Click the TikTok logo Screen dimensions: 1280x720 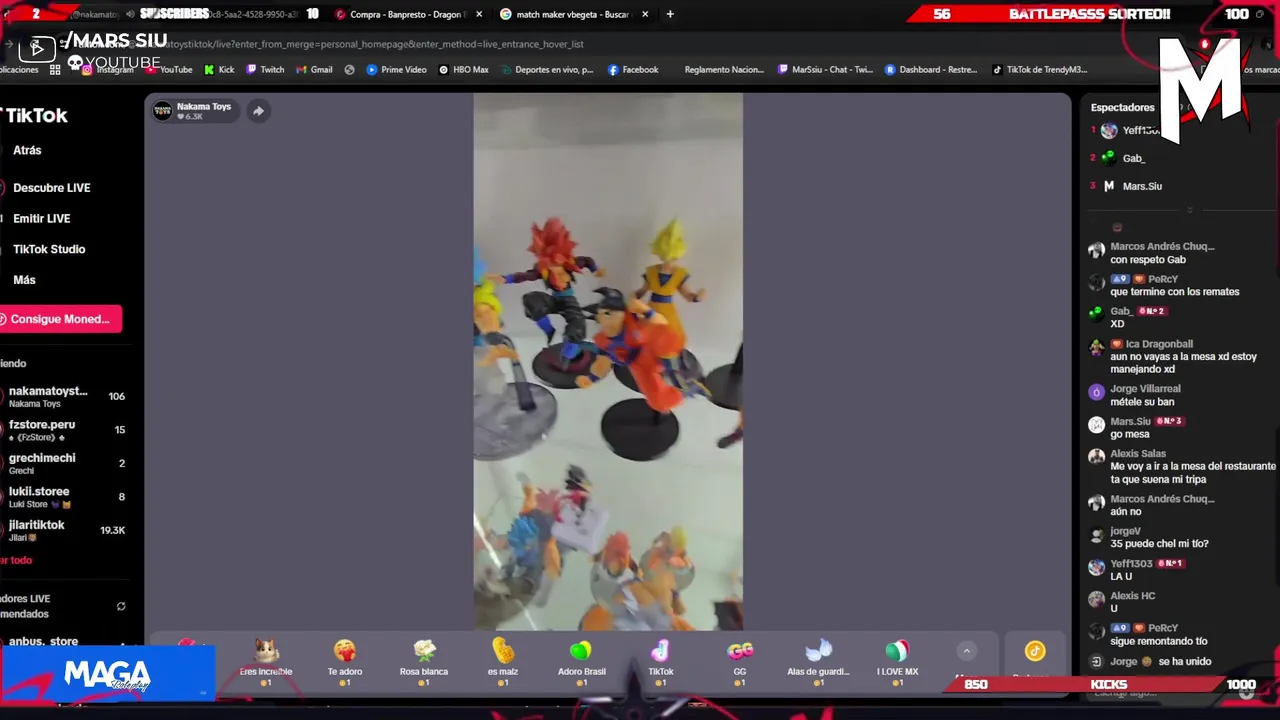pyautogui.click(x=35, y=115)
